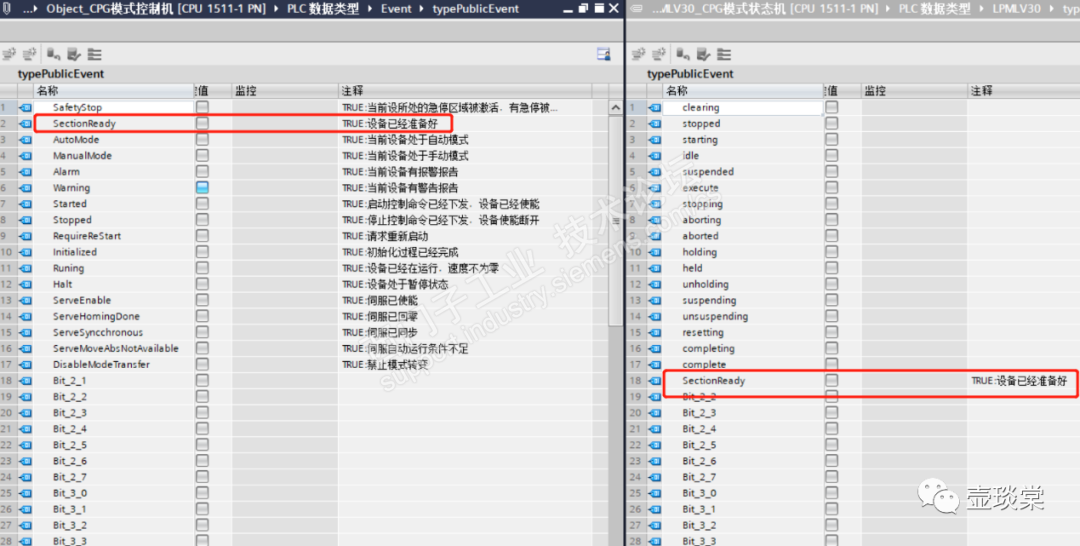1080x546 pixels.
Task: Toggle the ManualMode start value checkbox
Action: click(202, 156)
